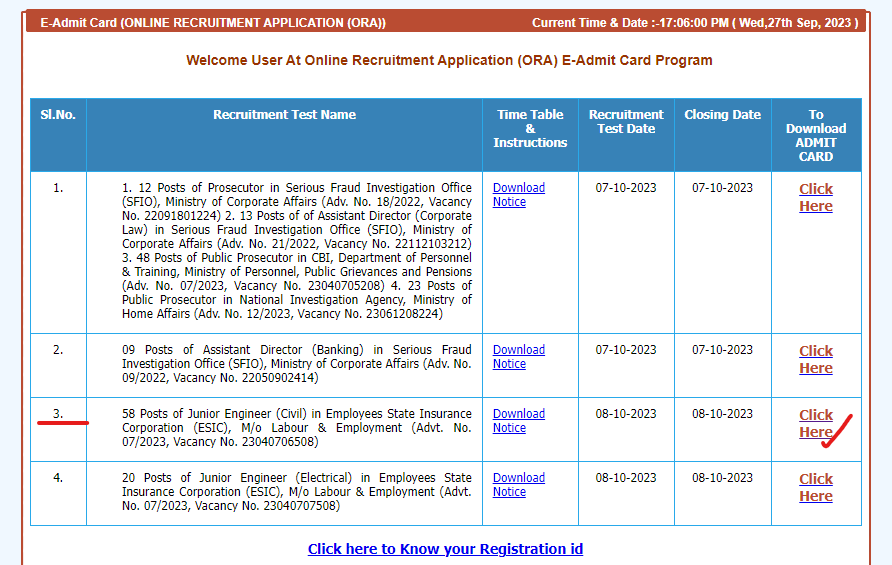
Task: Select the 09 Posts of Assistant Director text
Action: (296, 364)
